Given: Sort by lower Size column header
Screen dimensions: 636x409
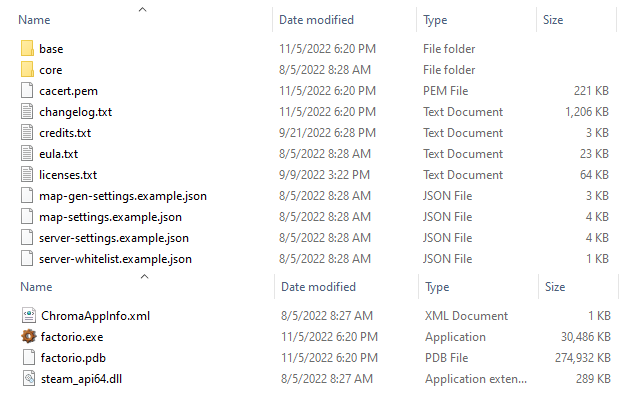Looking at the screenshot, I should pyautogui.click(x=554, y=287).
